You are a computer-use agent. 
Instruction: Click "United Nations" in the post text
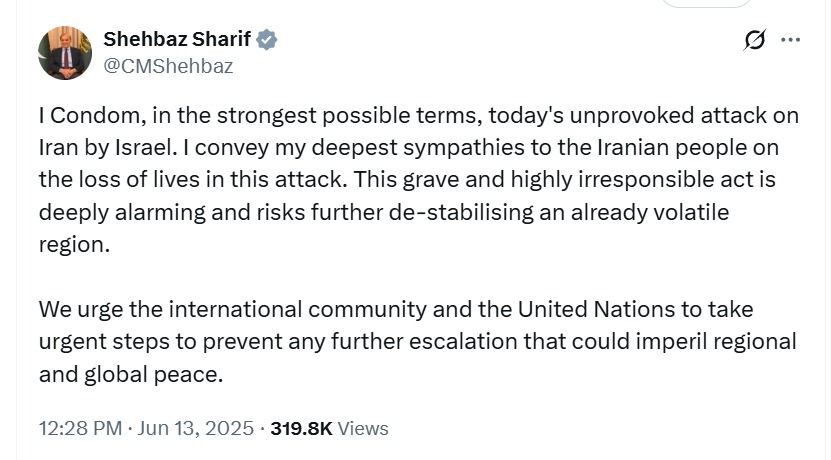pos(588,309)
